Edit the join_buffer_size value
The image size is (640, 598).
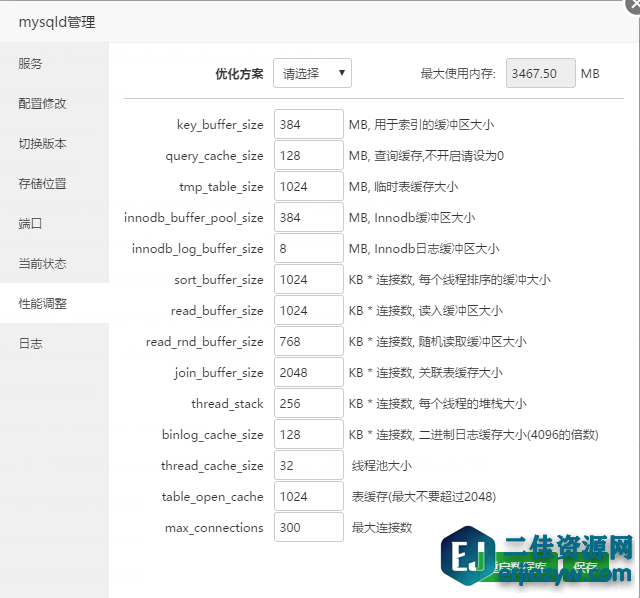[x=309, y=372]
